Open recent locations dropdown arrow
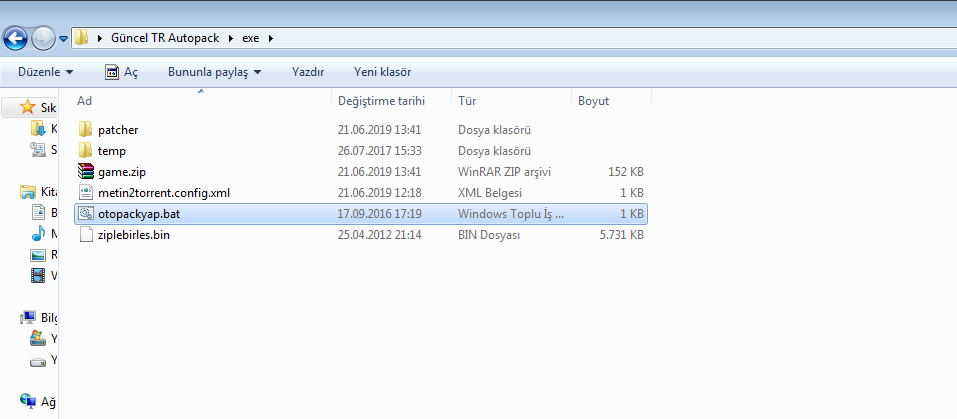The width and height of the screenshot is (957, 419). 64,39
